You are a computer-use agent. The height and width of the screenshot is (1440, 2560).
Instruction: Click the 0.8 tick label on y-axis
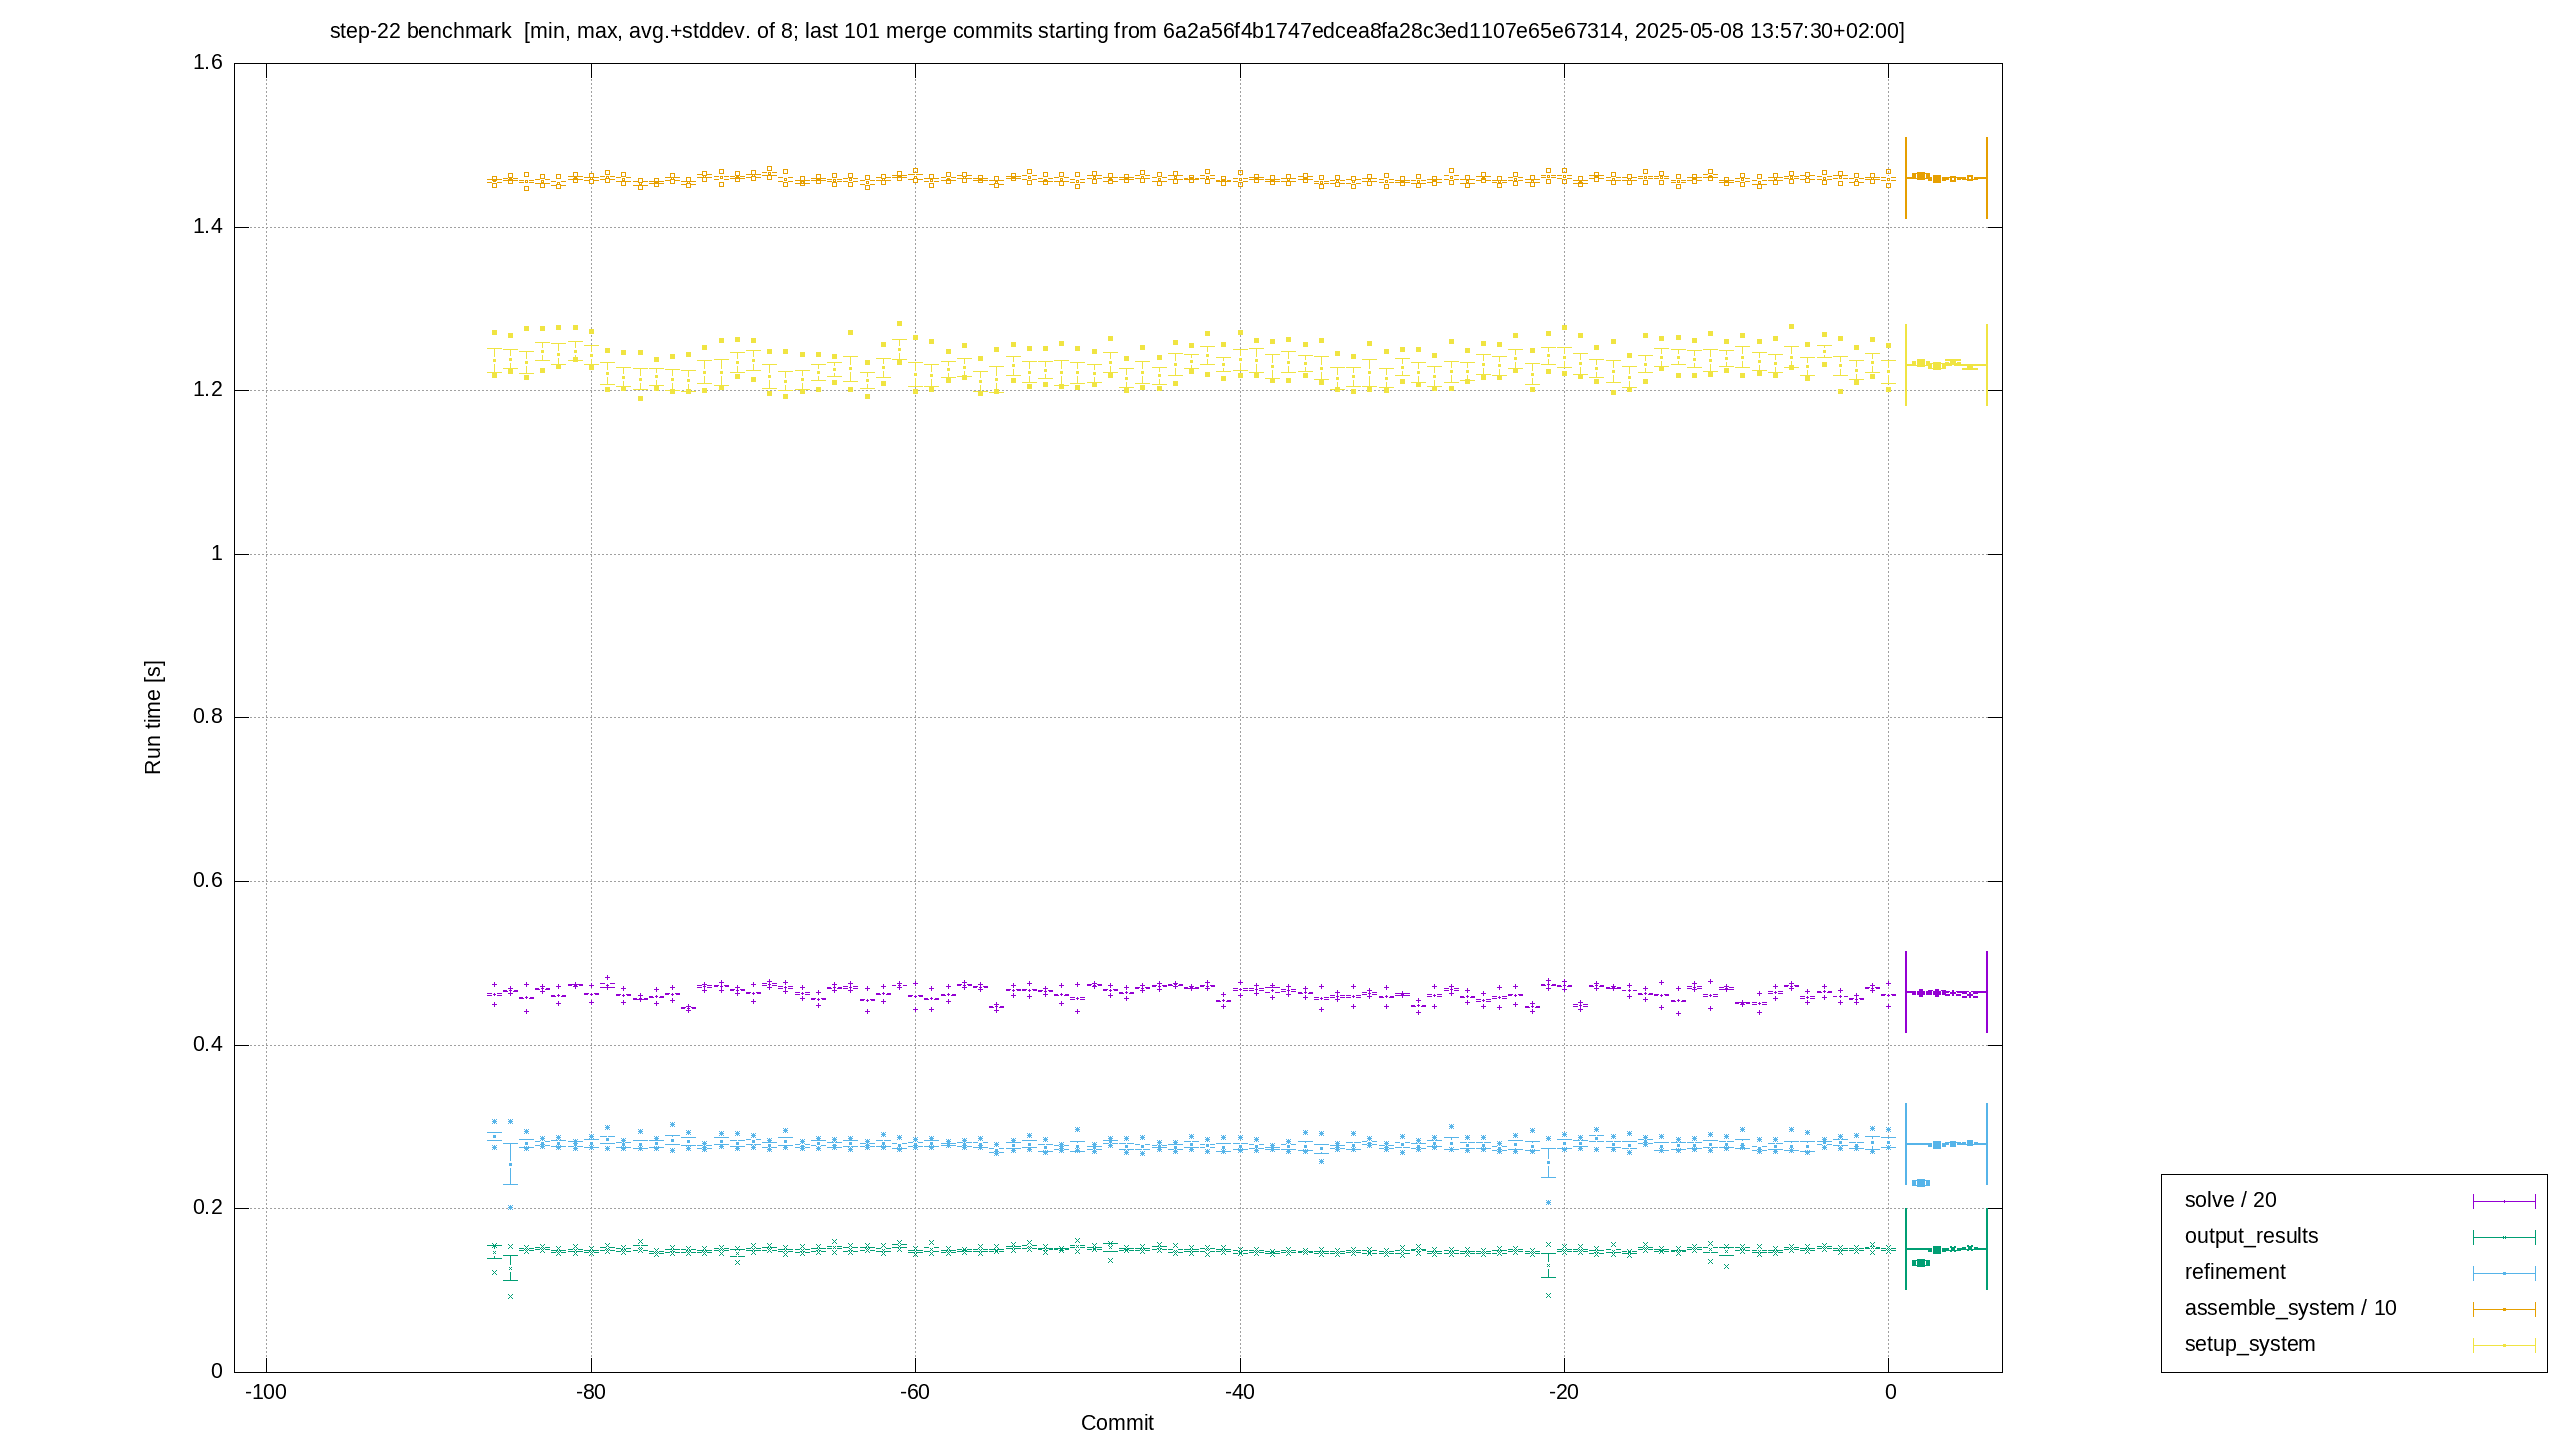tap(208, 717)
